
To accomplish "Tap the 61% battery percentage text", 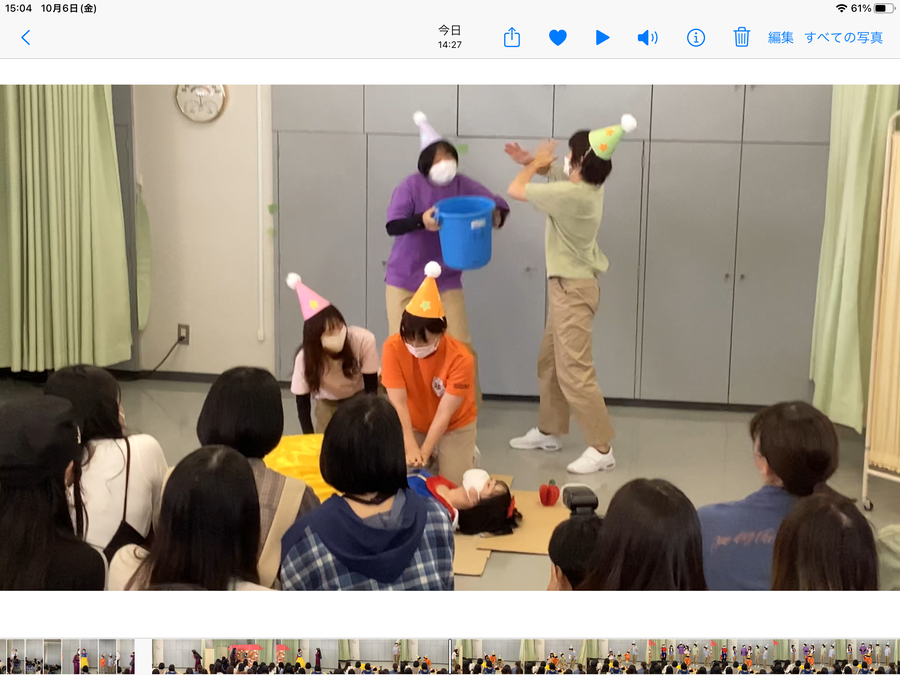I will (860, 8).
